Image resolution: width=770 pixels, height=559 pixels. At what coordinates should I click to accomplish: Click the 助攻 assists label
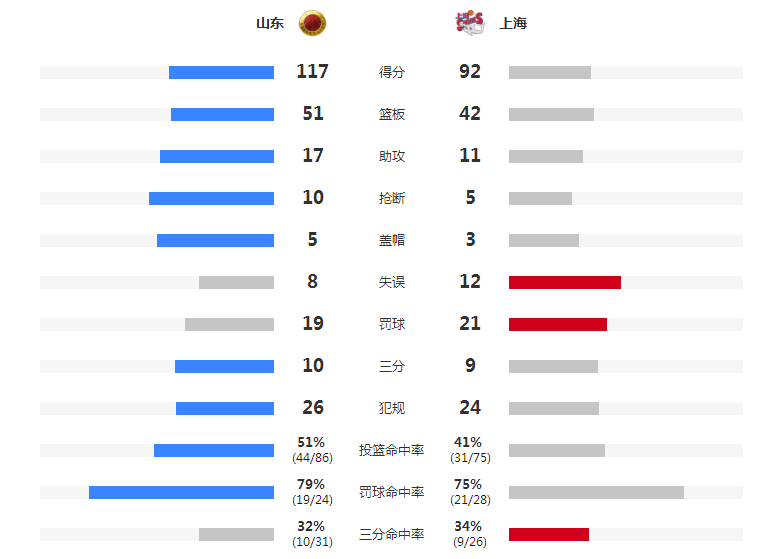click(x=392, y=156)
